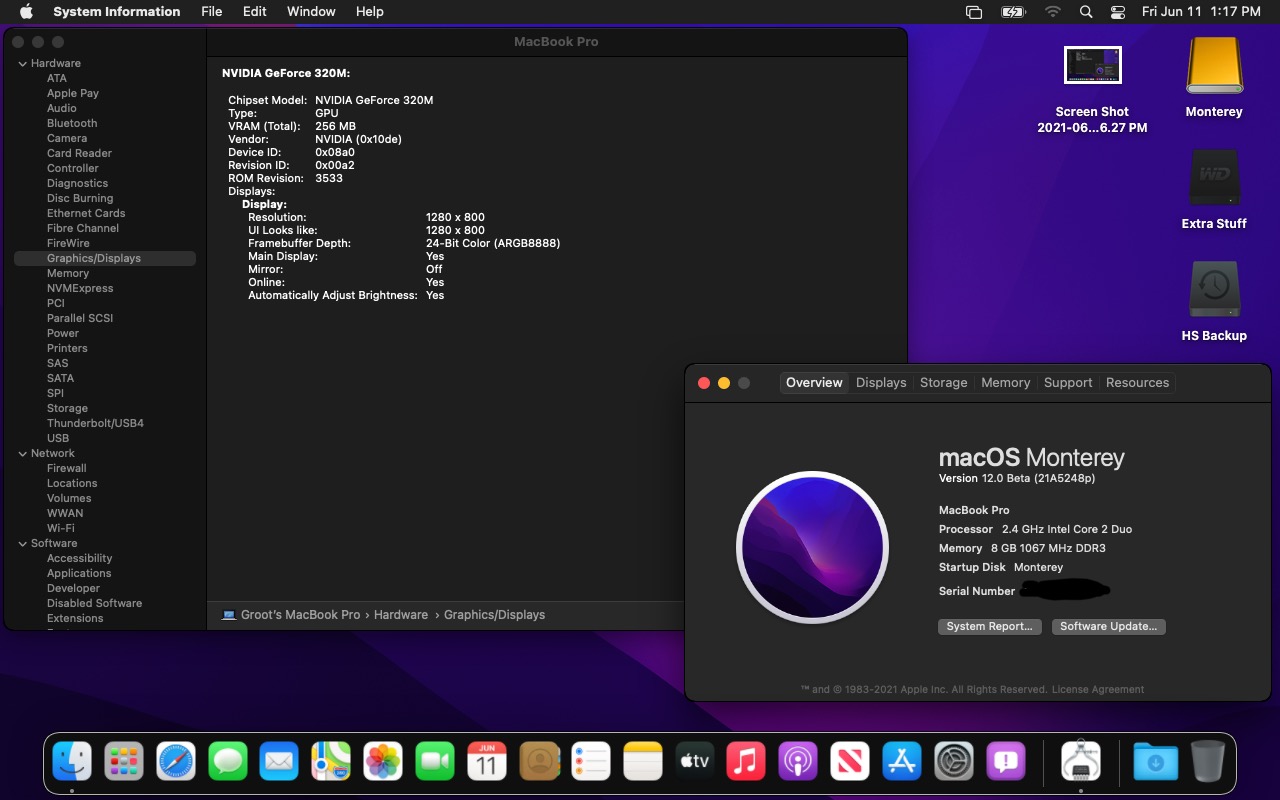Image resolution: width=1280 pixels, height=800 pixels.
Task: Click the System Report button
Action: pyautogui.click(x=989, y=626)
